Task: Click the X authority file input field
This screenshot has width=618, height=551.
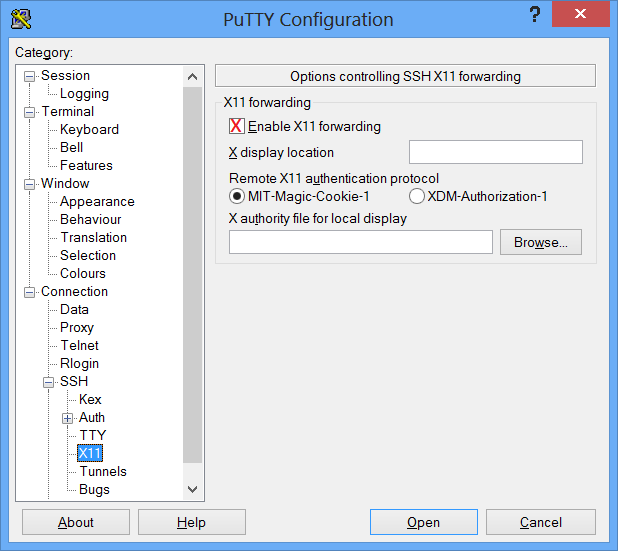Action: pyautogui.click(x=361, y=242)
